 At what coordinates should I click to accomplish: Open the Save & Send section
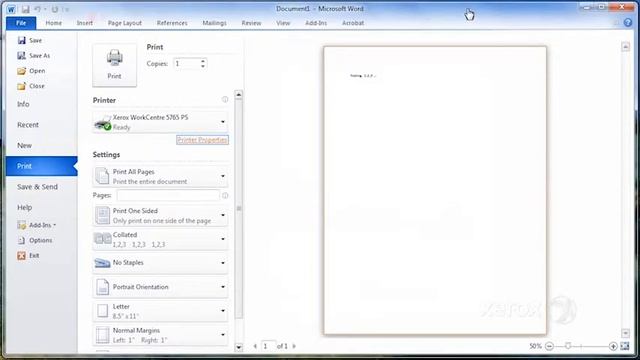tap(38, 187)
